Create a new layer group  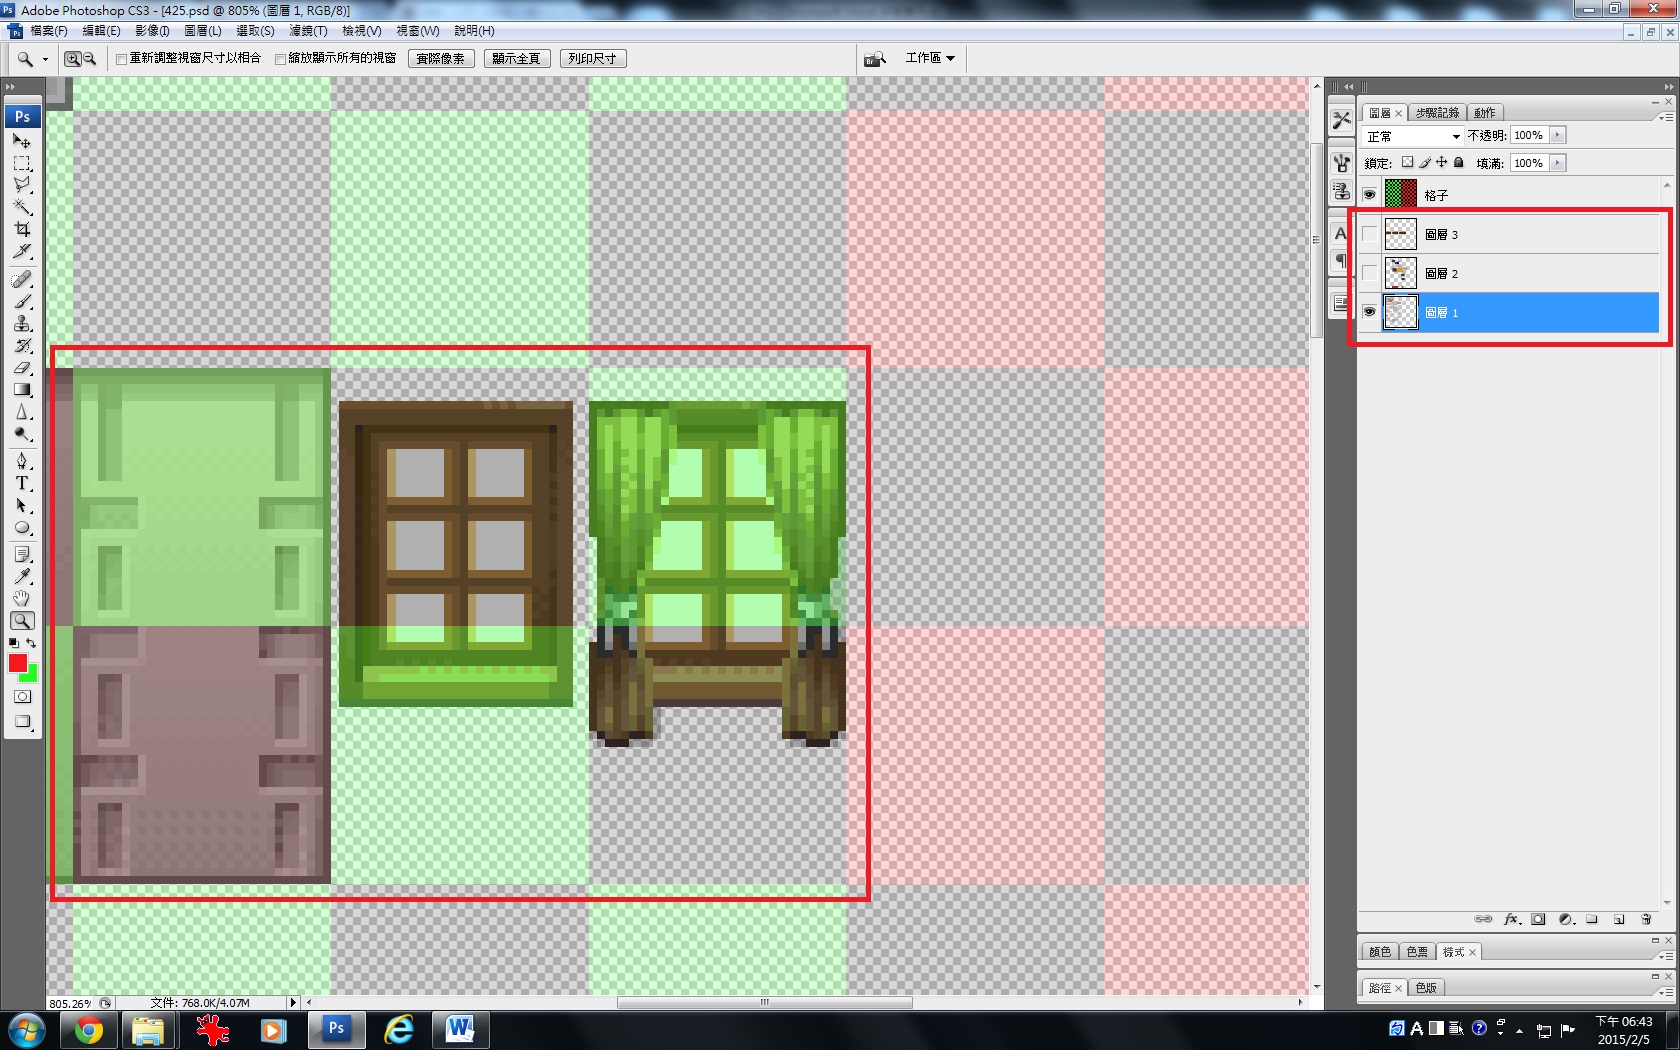click(x=1592, y=919)
